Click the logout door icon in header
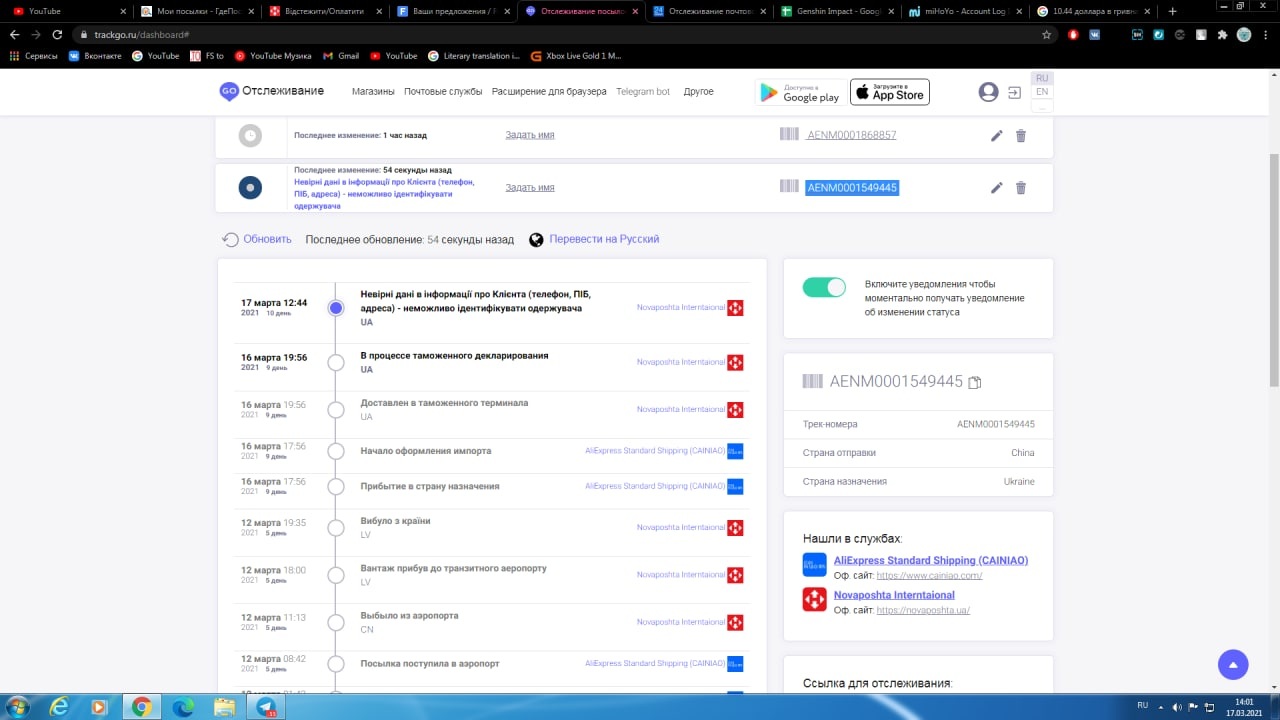 coord(1014,92)
